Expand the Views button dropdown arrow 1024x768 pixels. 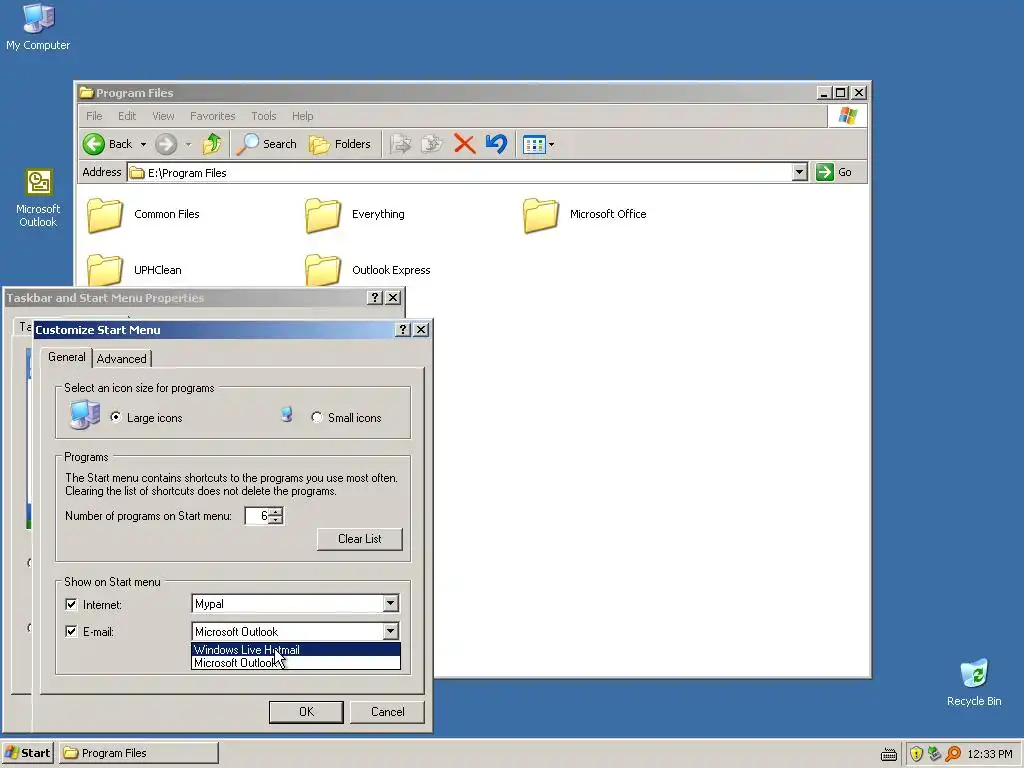click(x=552, y=144)
